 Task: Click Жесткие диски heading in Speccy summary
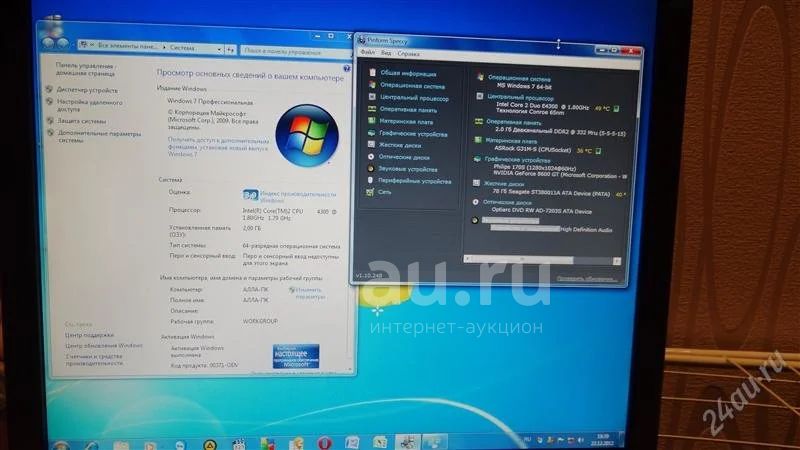[504, 184]
